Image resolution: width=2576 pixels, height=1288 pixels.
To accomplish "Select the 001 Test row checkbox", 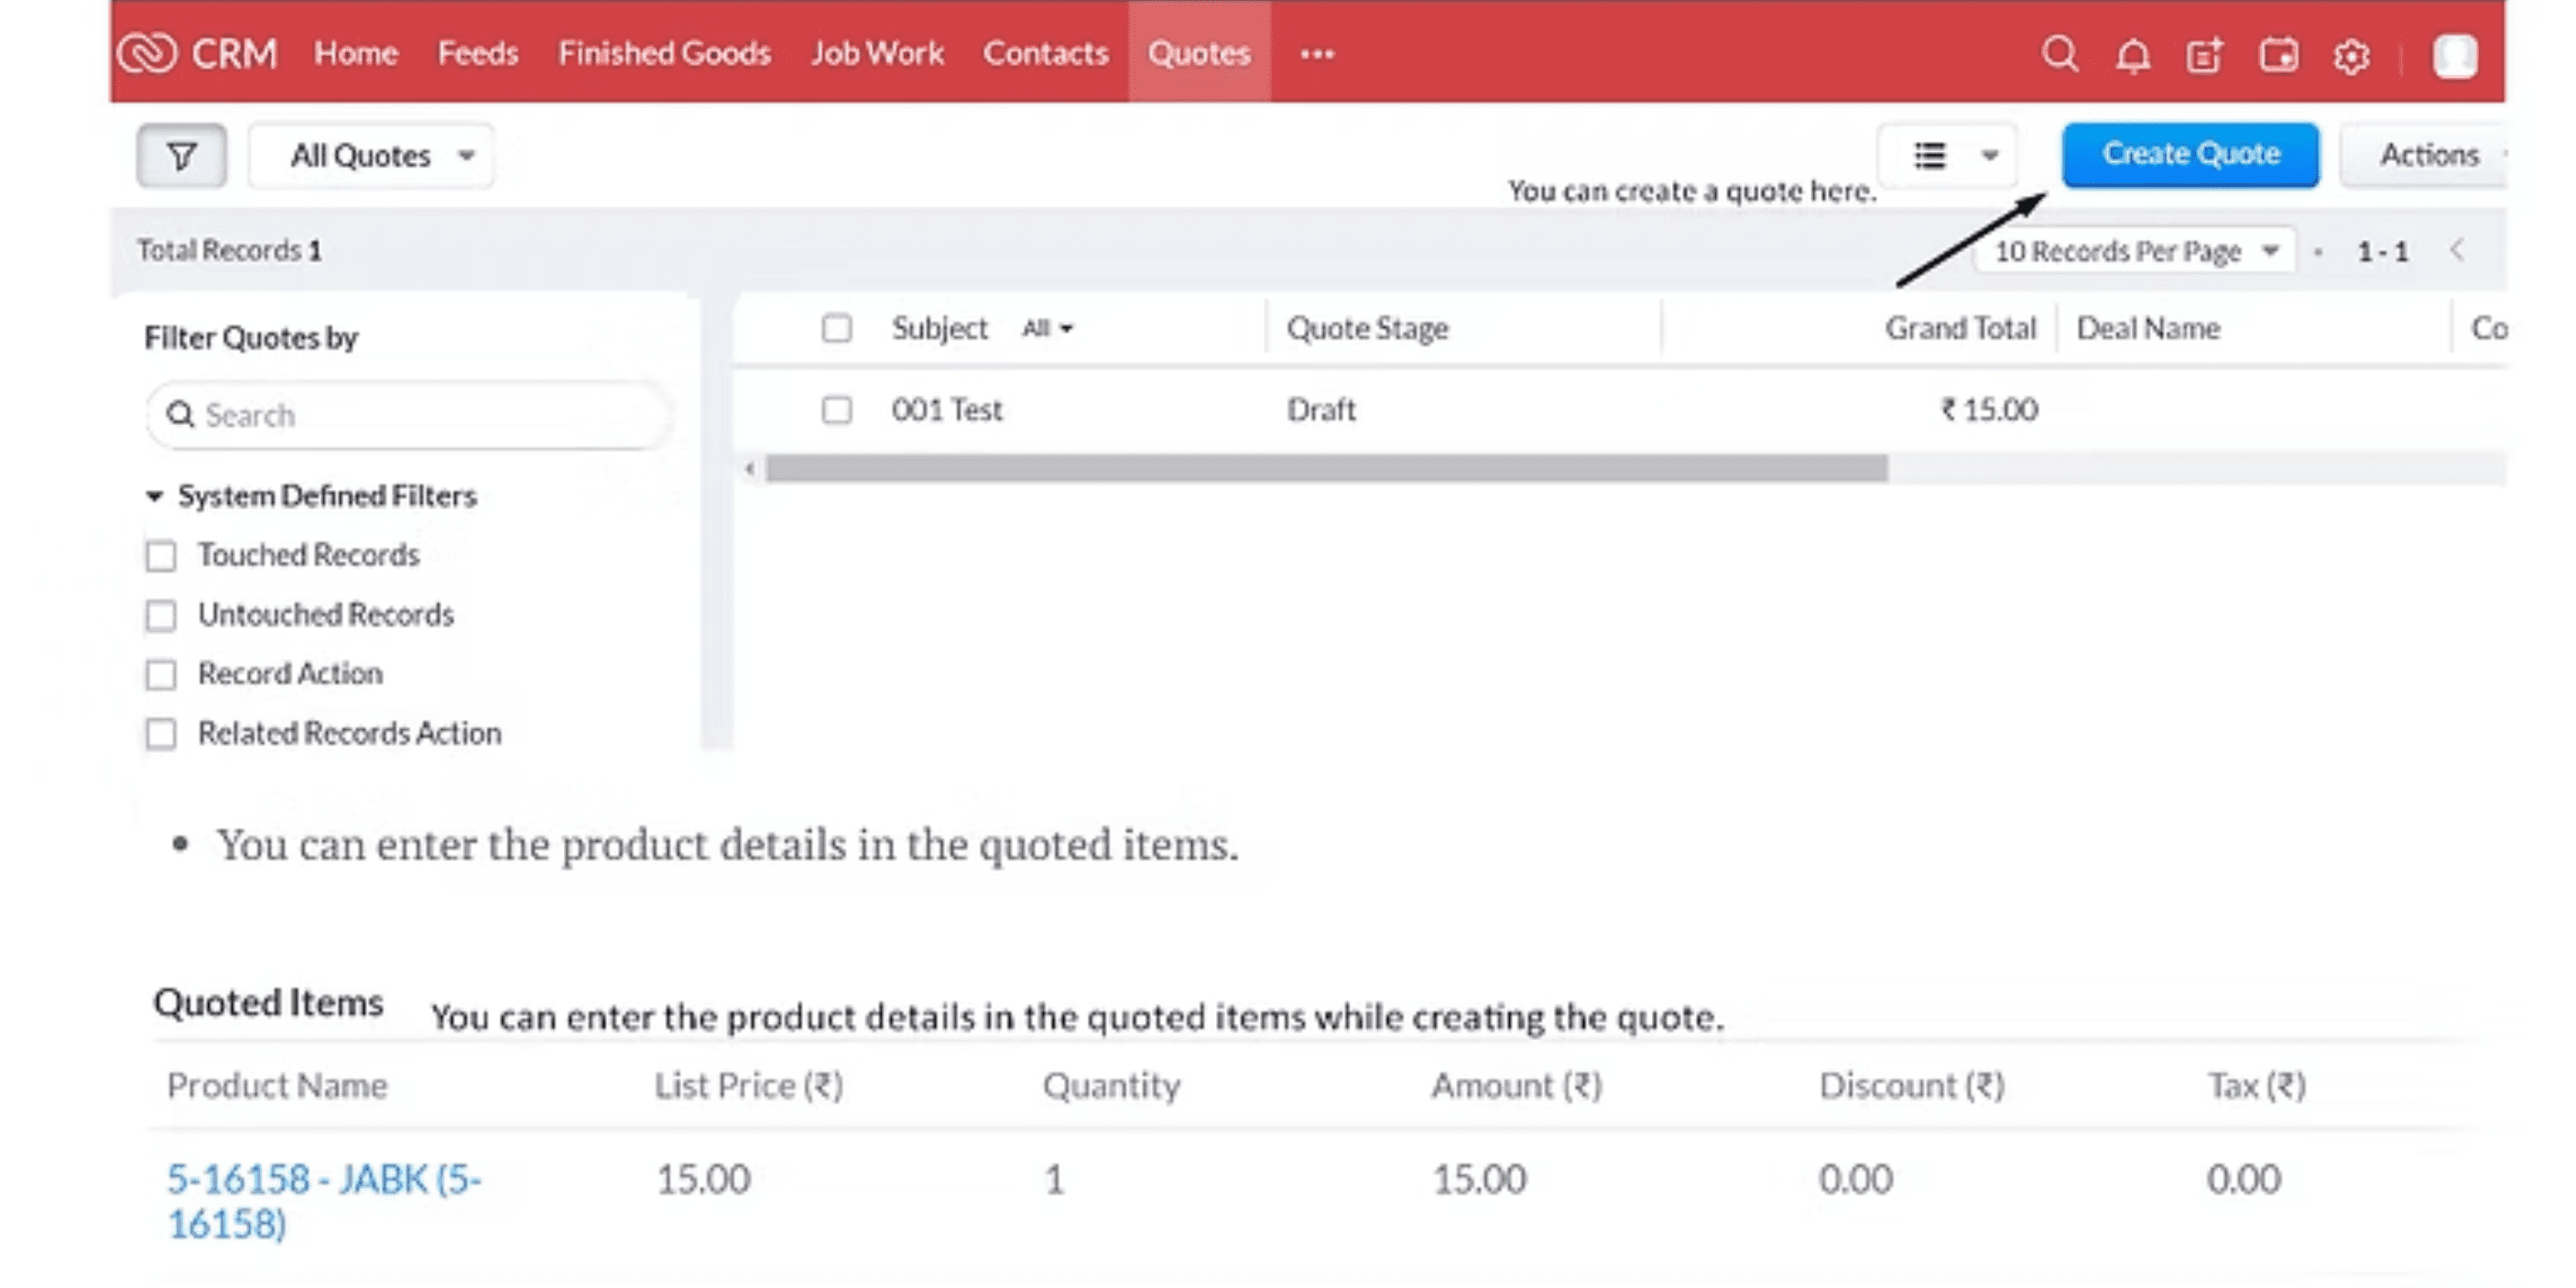I will tap(837, 410).
